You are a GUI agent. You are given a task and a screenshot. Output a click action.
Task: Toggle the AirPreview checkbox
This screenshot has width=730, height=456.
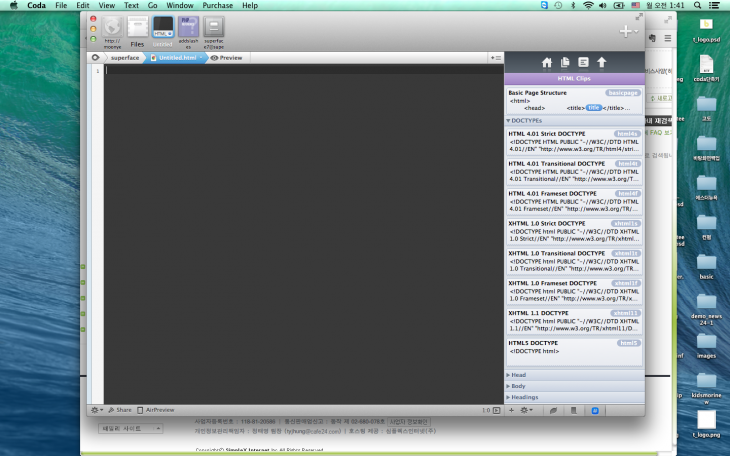tap(141, 409)
